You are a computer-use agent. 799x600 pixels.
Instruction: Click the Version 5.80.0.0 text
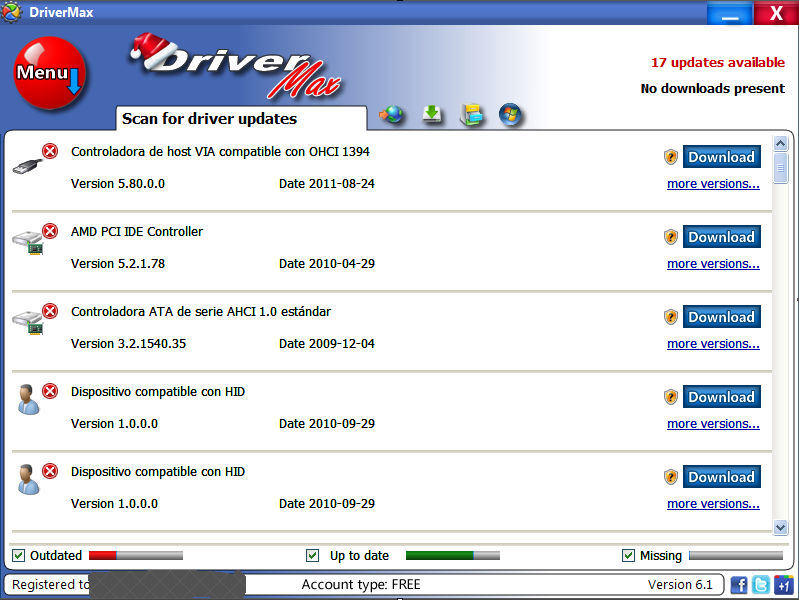(118, 184)
